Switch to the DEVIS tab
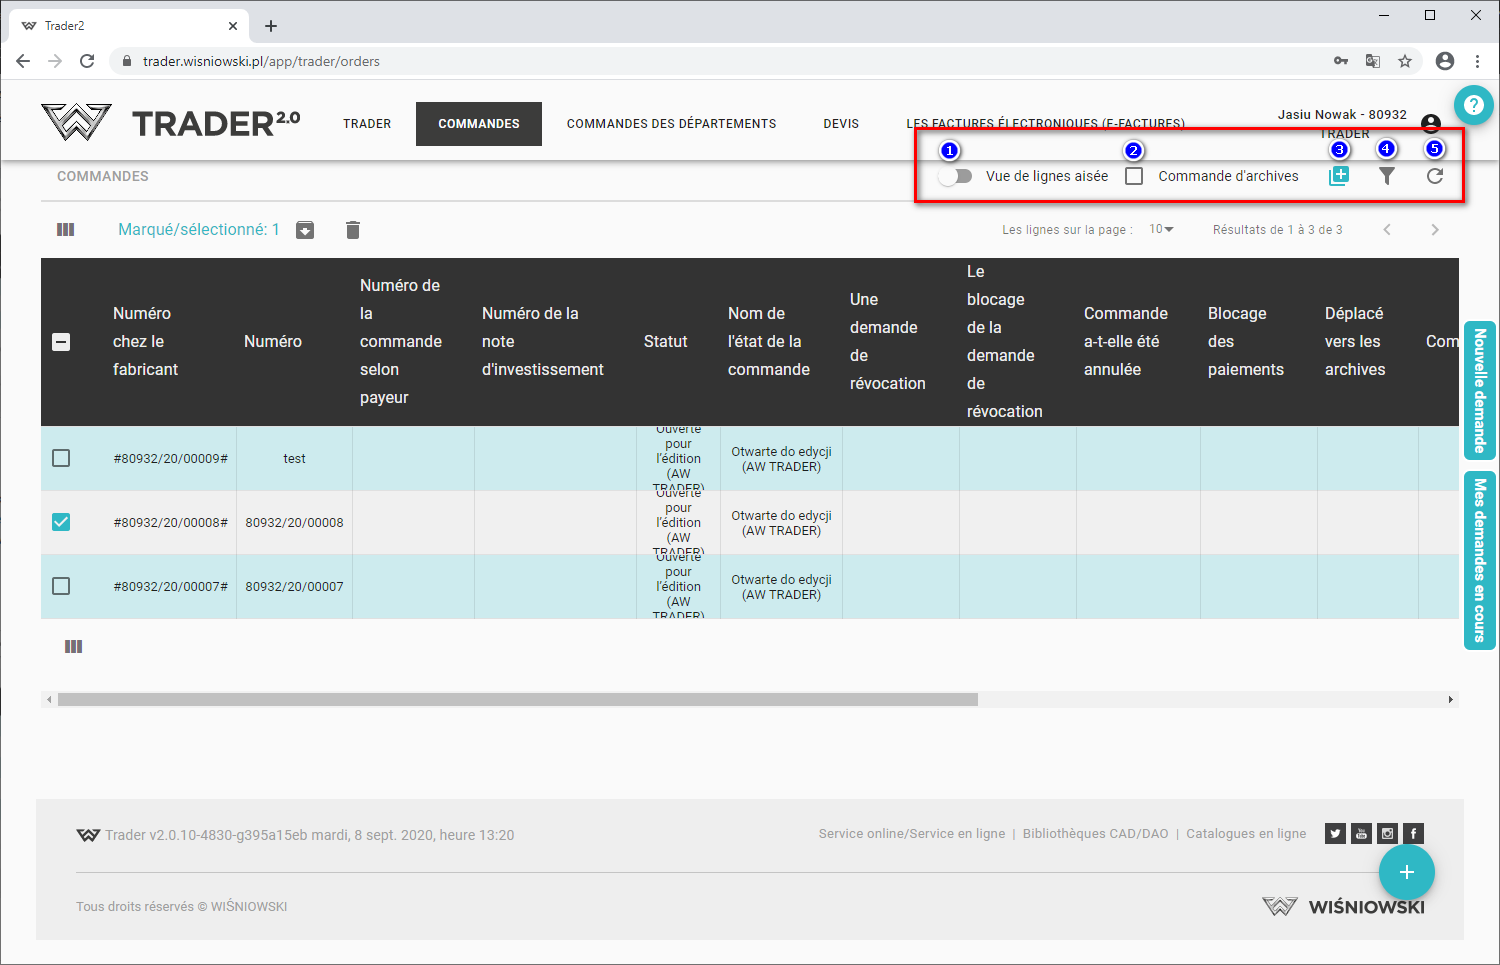The image size is (1500, 965). (841, 124)
